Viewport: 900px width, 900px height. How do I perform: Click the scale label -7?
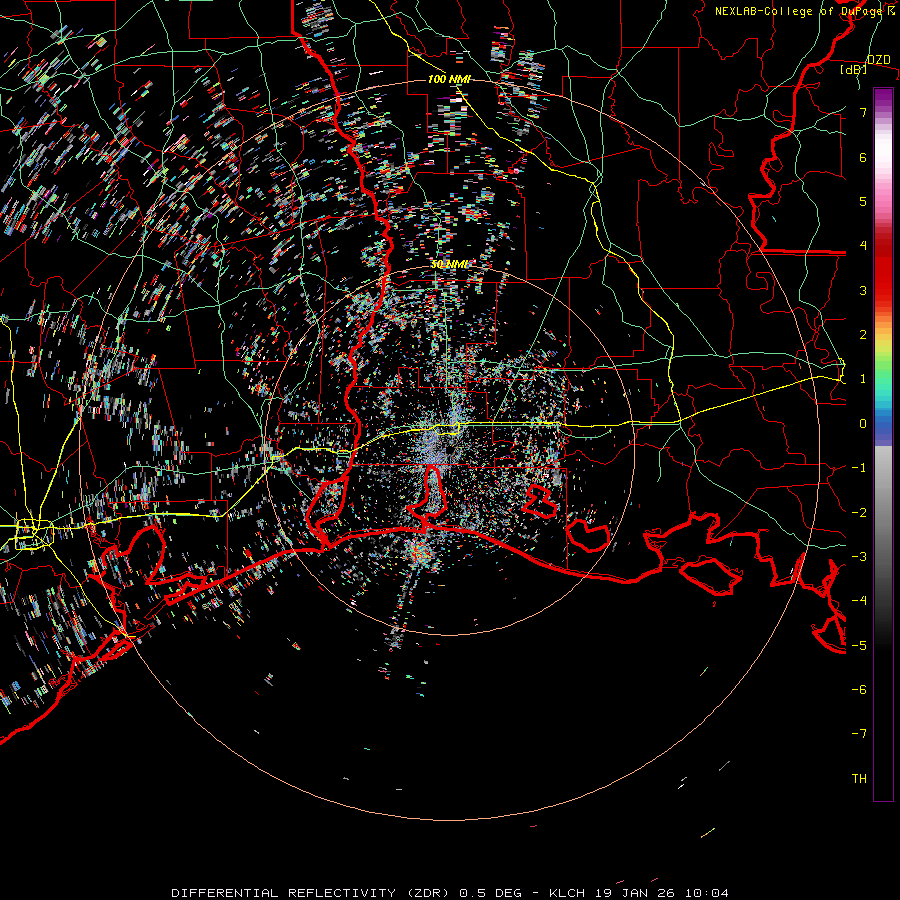click(x=859, y=734)
